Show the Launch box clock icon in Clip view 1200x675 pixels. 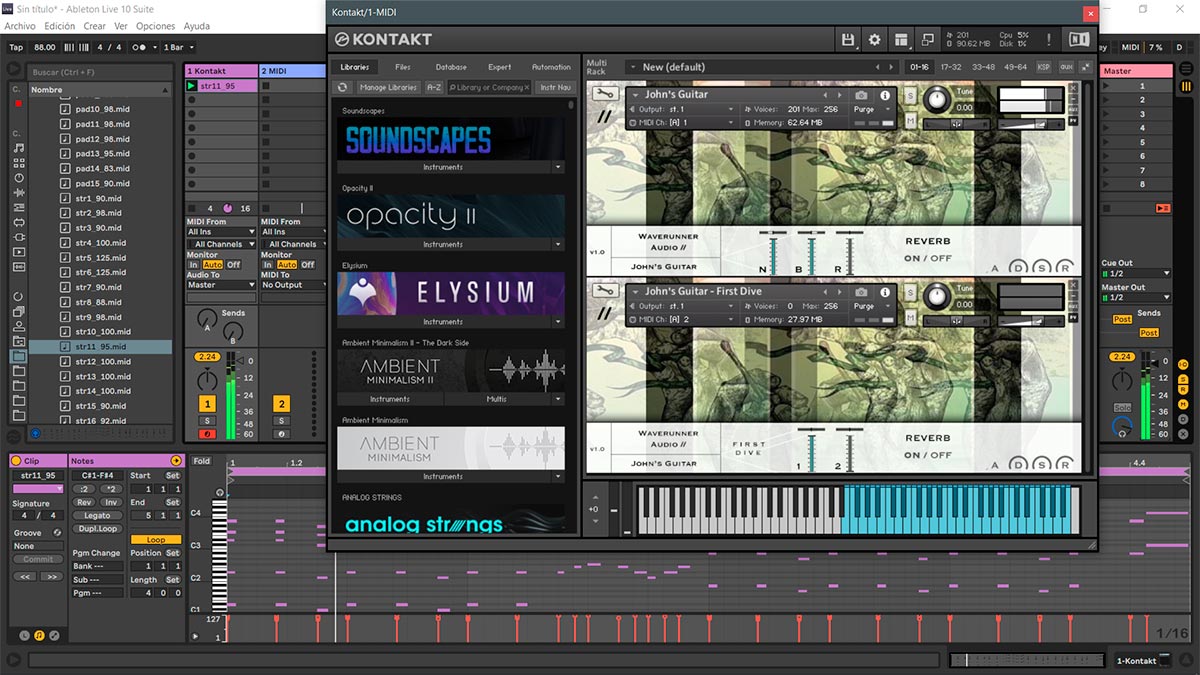click(x=25, y=635)
